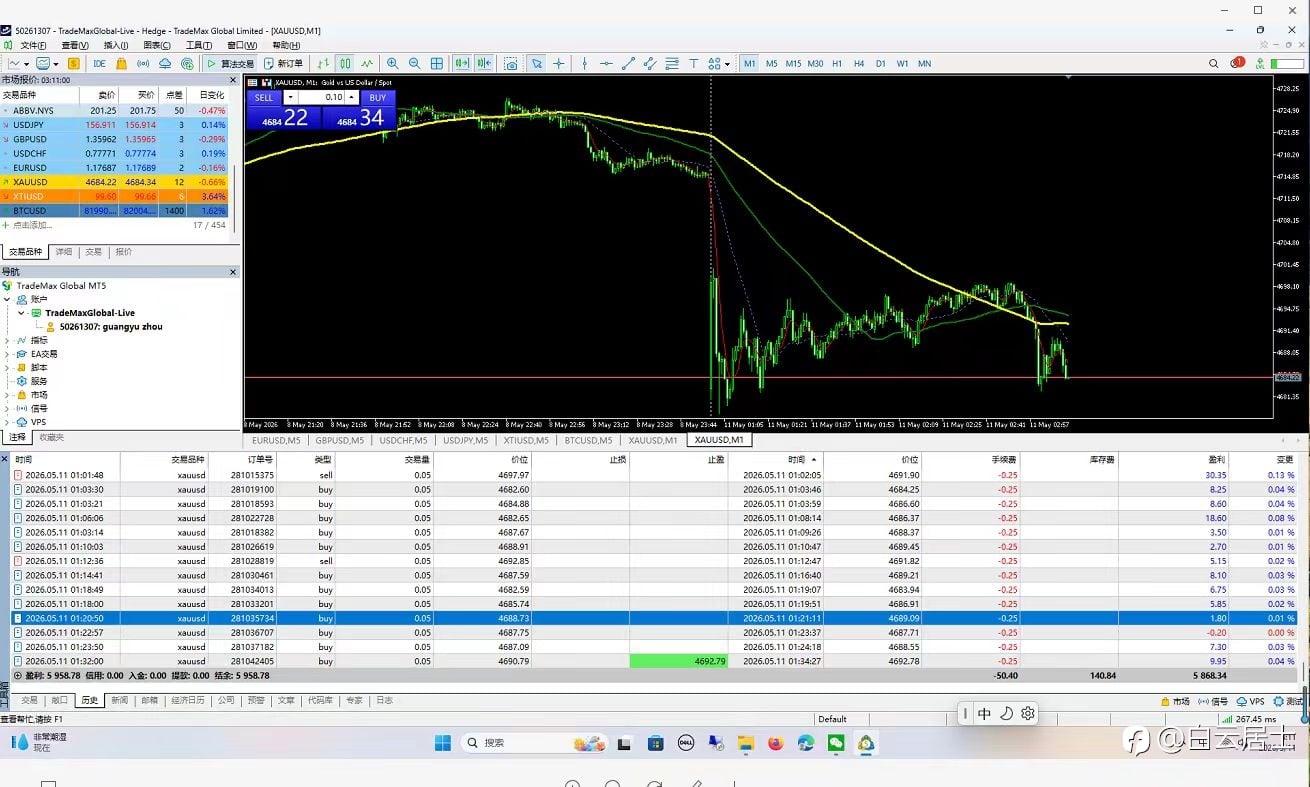Select order 281035734 history row

tap(654, 618)
